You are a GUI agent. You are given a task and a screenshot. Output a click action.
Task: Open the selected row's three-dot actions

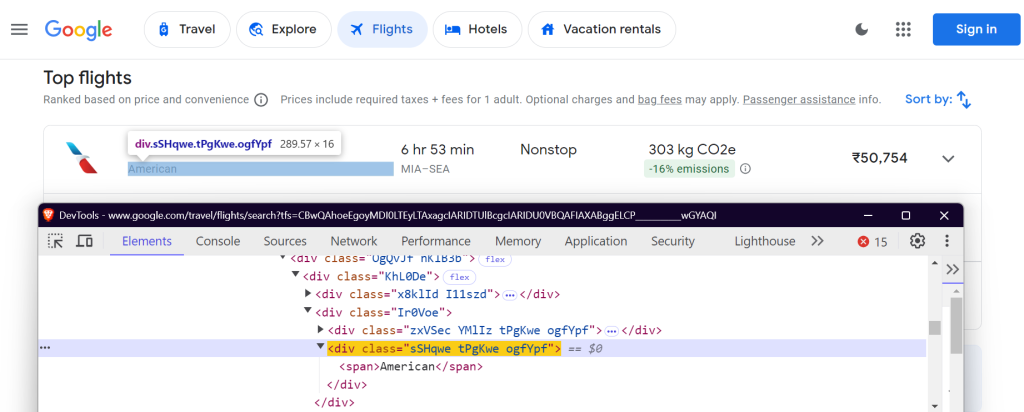tap(45, 348)
